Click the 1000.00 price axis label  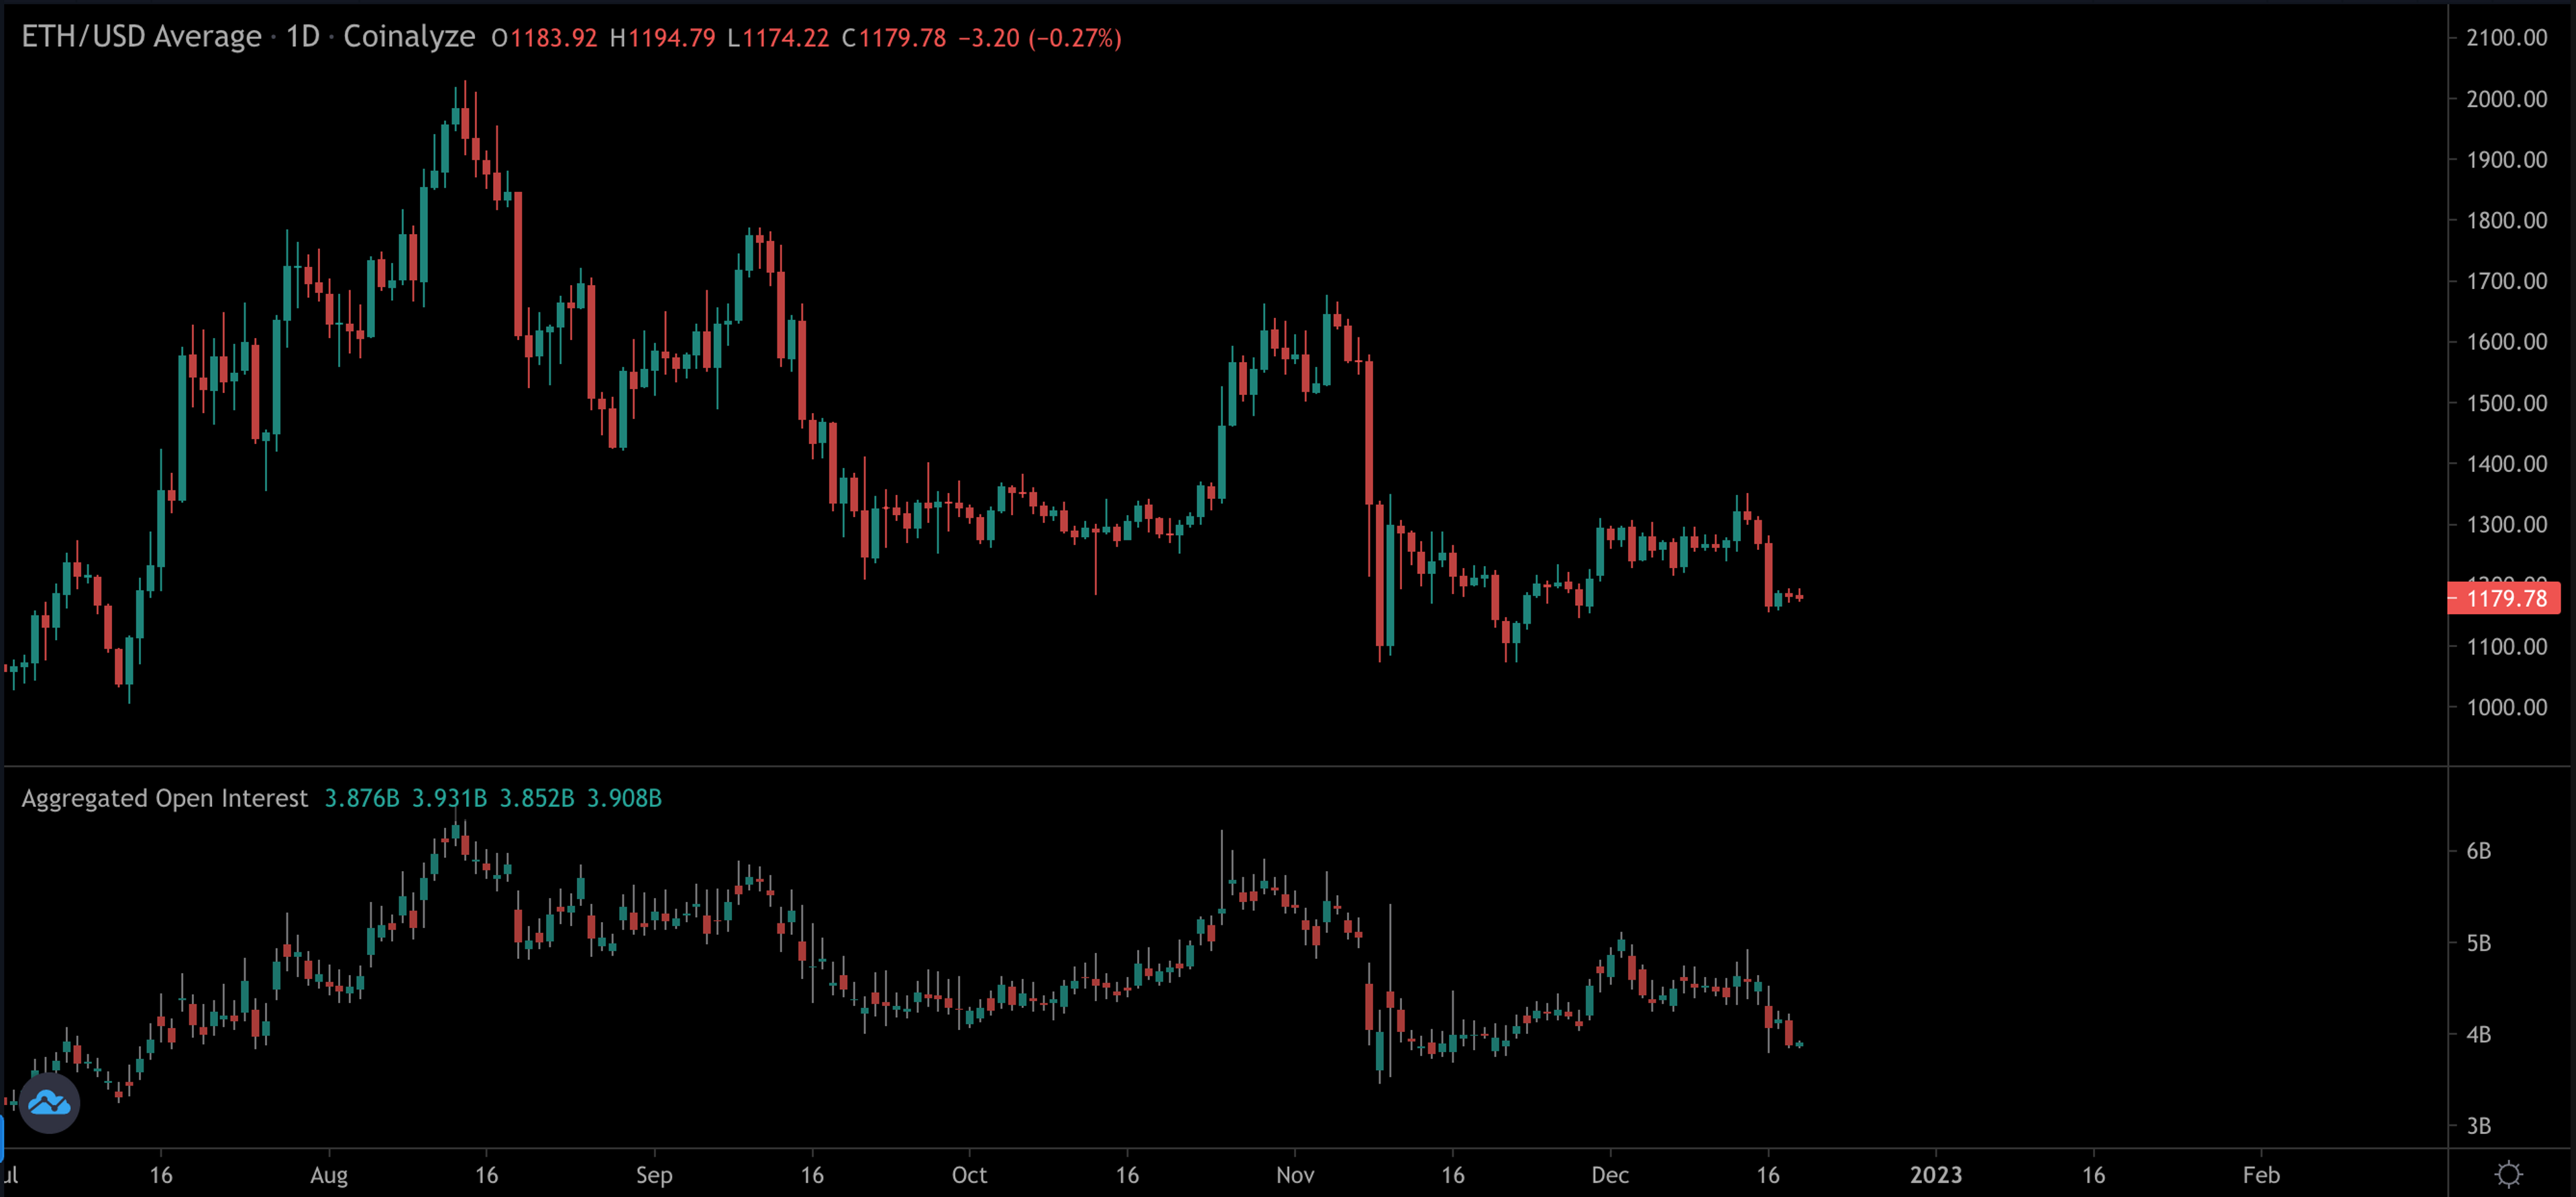click(2506, 707)
